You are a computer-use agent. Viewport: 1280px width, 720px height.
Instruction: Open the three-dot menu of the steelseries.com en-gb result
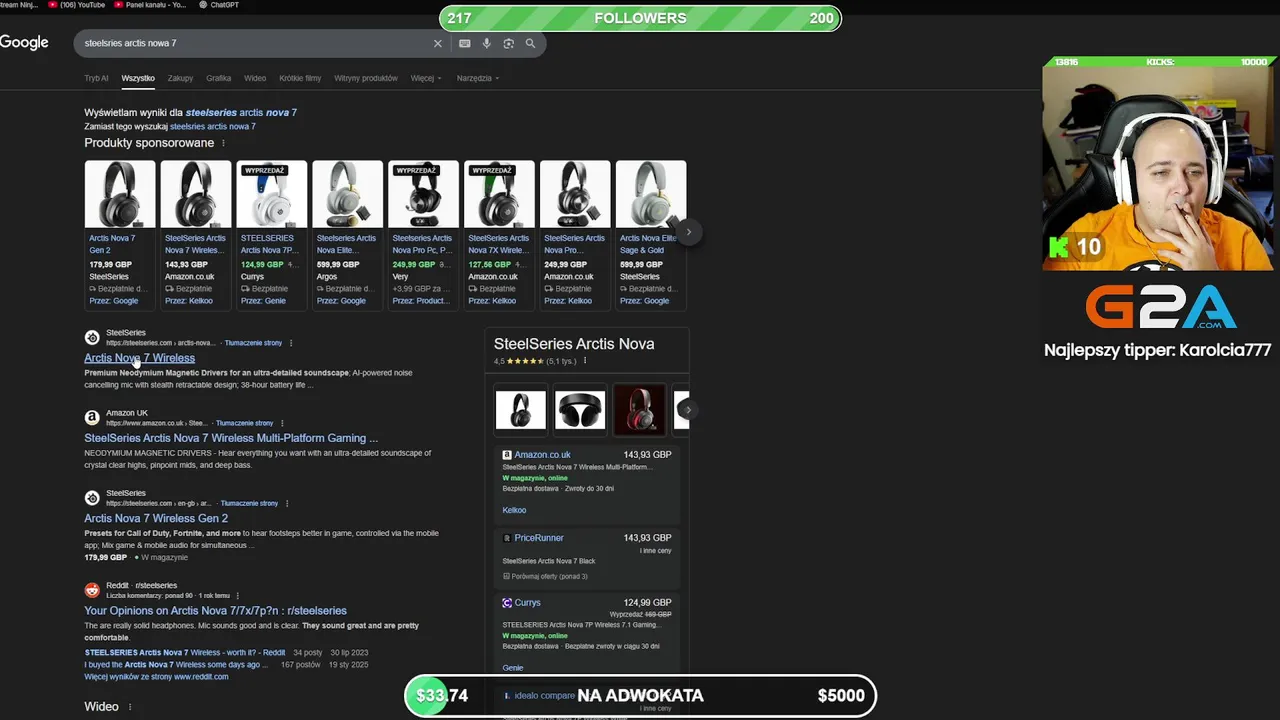pos(287,503)
